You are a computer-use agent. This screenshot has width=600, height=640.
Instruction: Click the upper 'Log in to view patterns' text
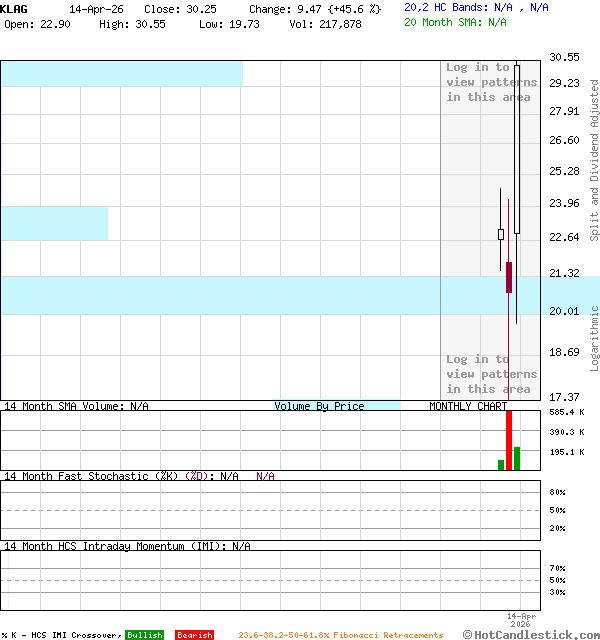click(x=491, y=82)
